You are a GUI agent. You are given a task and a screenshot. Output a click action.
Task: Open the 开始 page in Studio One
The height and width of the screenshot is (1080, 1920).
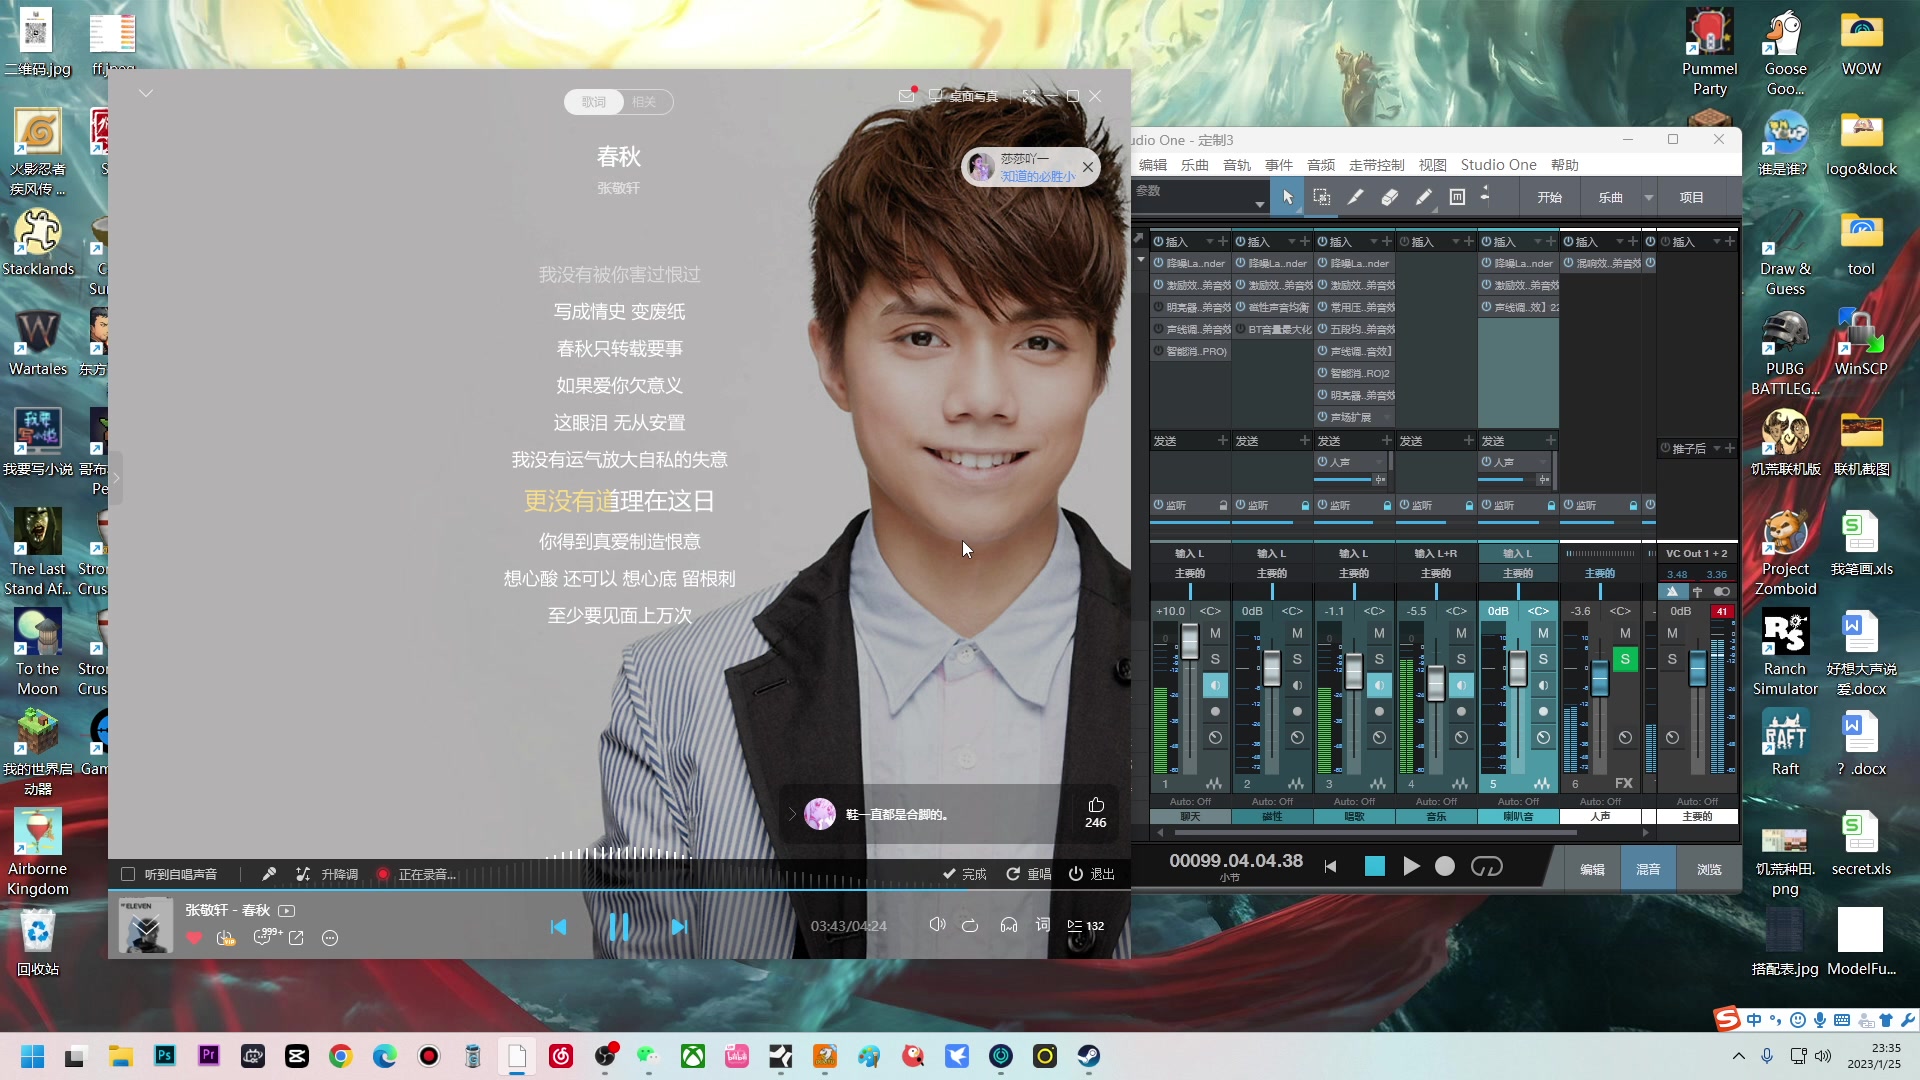[1550, 197]
